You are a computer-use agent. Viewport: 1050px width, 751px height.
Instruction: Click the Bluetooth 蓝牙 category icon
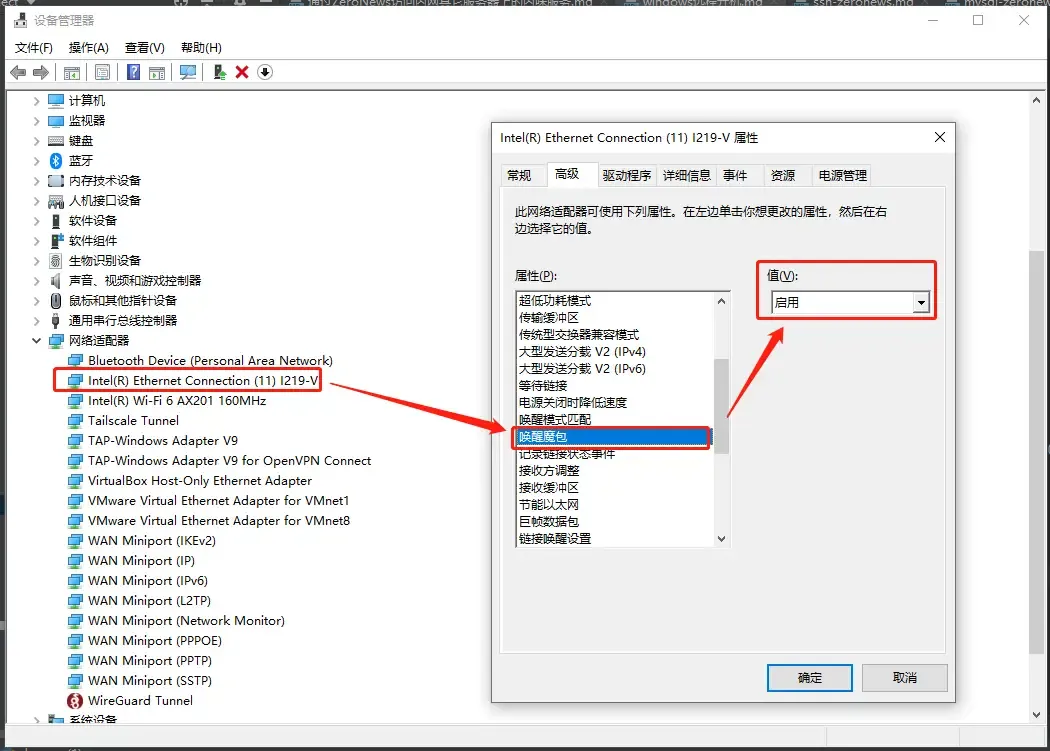pos(56,161)
